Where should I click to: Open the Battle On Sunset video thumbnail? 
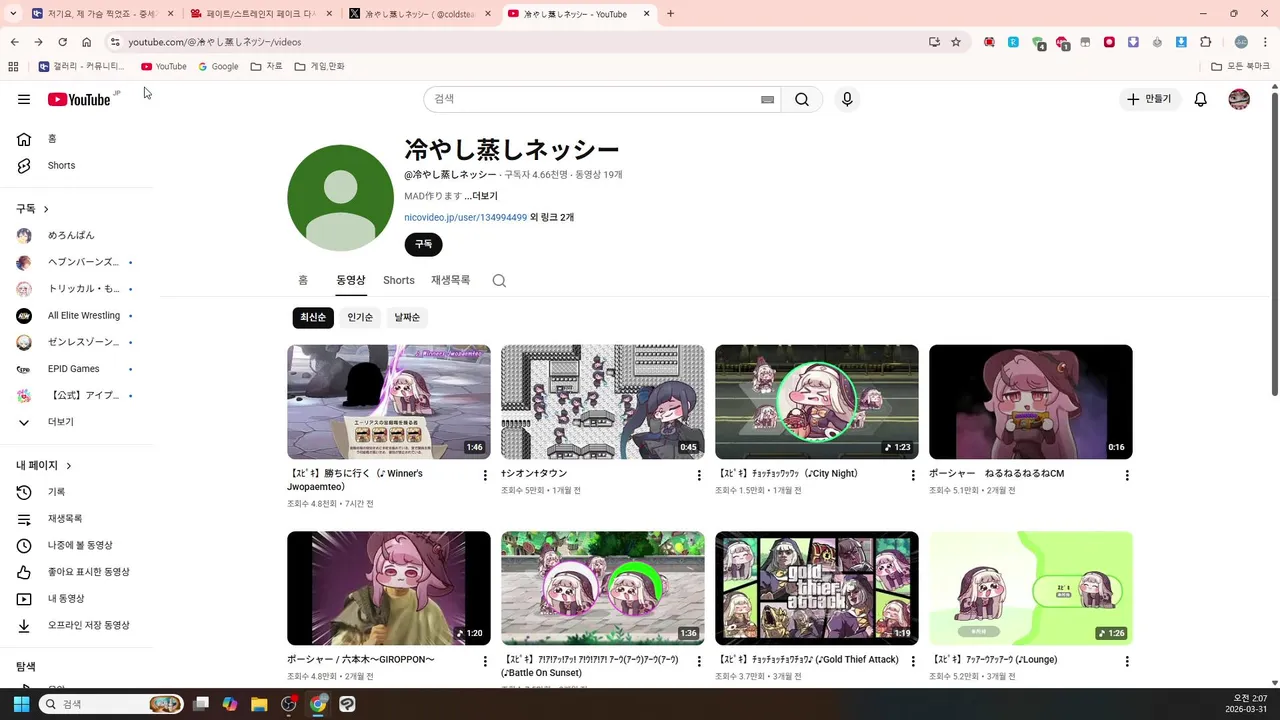[x=602, y=588]
